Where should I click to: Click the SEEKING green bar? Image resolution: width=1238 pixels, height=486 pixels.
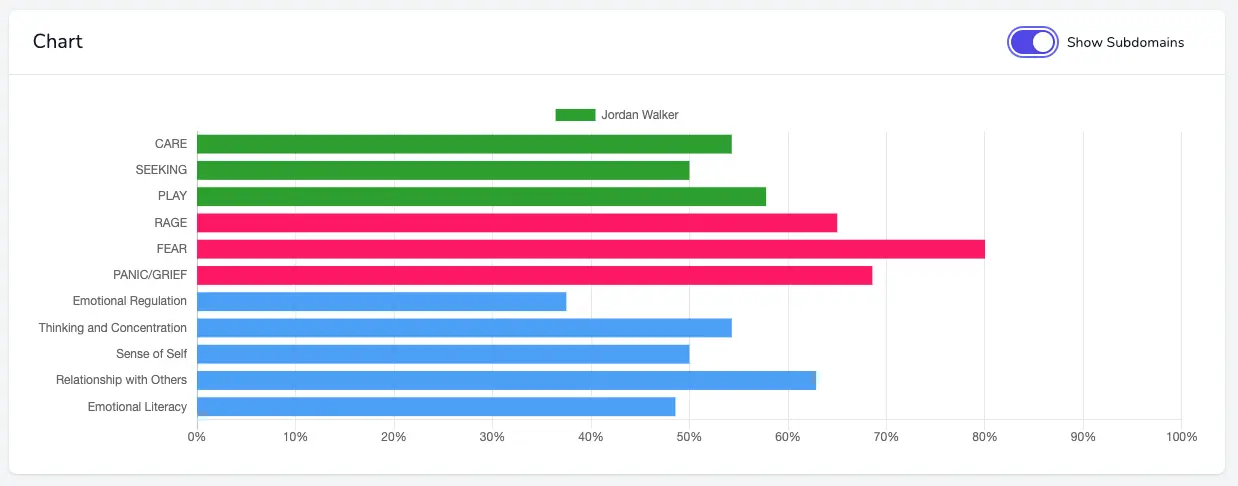pos(443,170)
